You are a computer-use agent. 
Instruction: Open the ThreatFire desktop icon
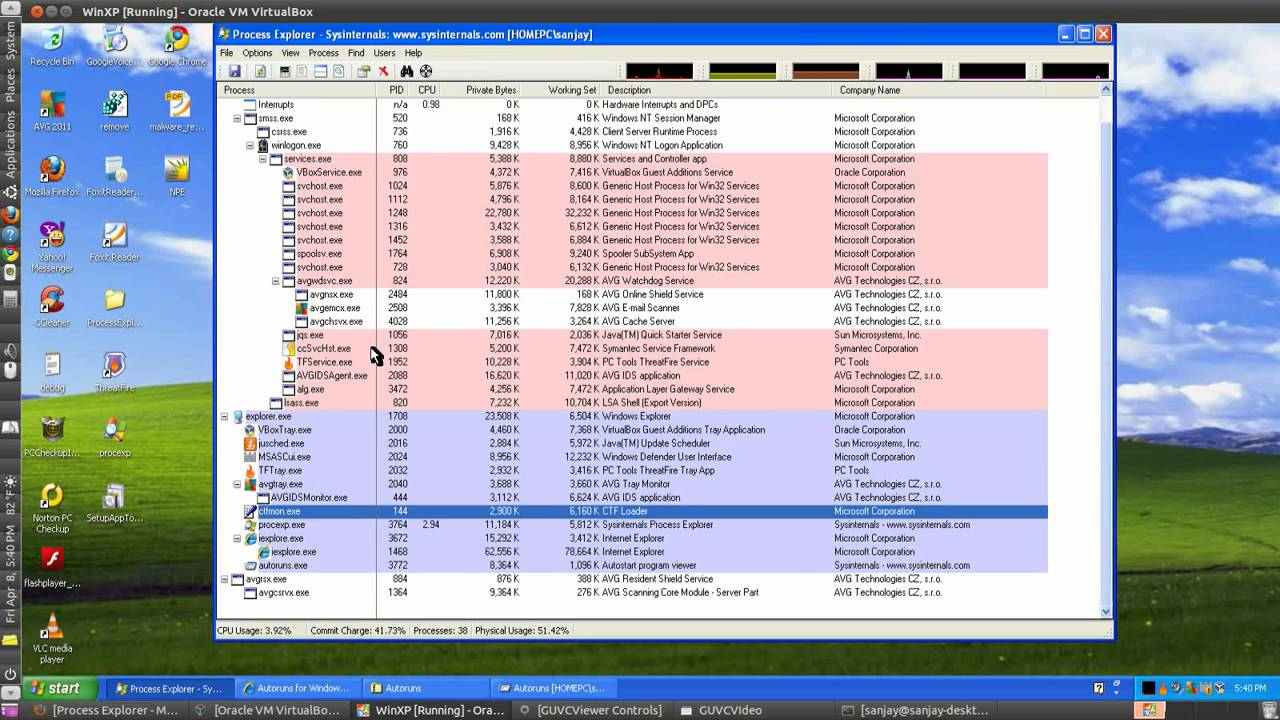tap(114, 372)
